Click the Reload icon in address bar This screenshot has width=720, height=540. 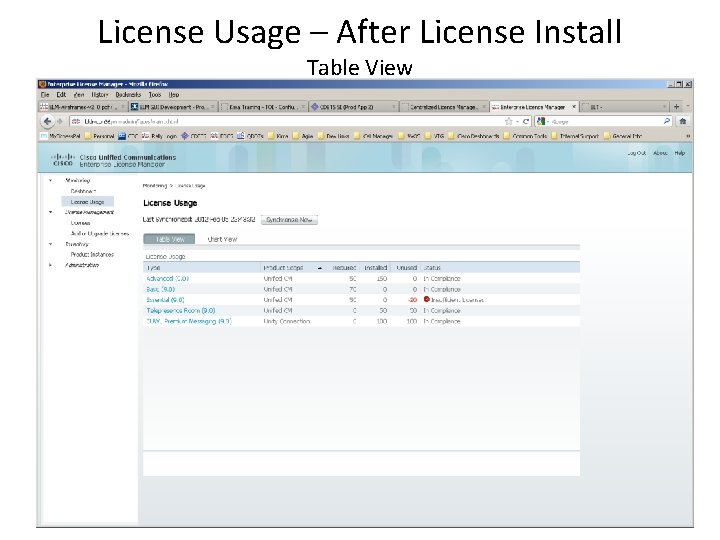(526, 121)
